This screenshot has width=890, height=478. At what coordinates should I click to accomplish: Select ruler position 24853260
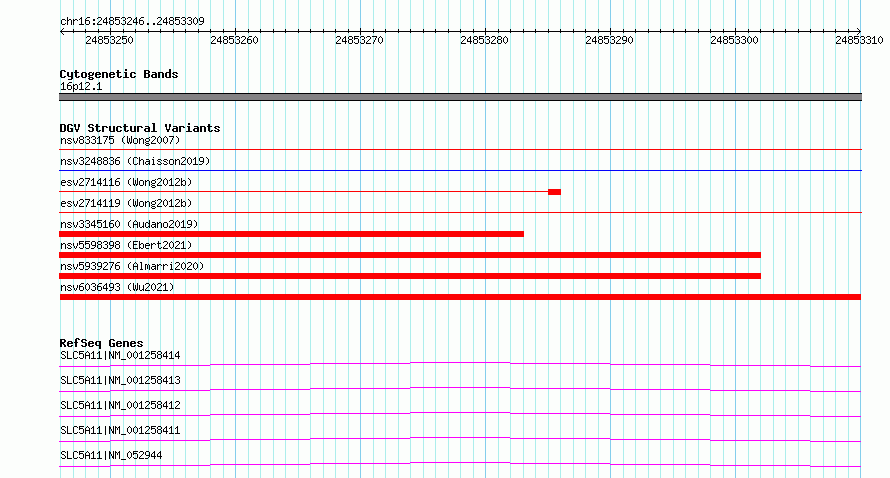point(234,40)
